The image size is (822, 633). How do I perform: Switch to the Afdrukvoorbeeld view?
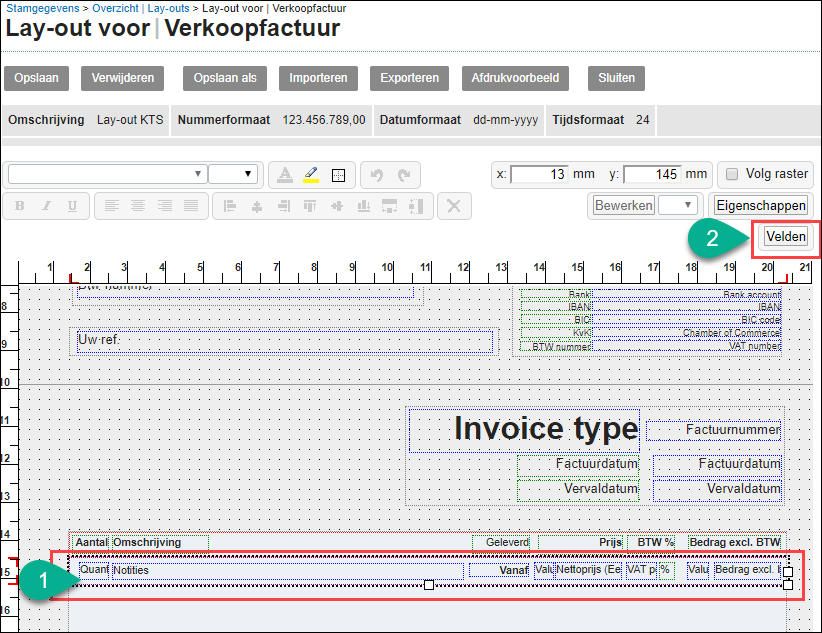pos(515,78)
